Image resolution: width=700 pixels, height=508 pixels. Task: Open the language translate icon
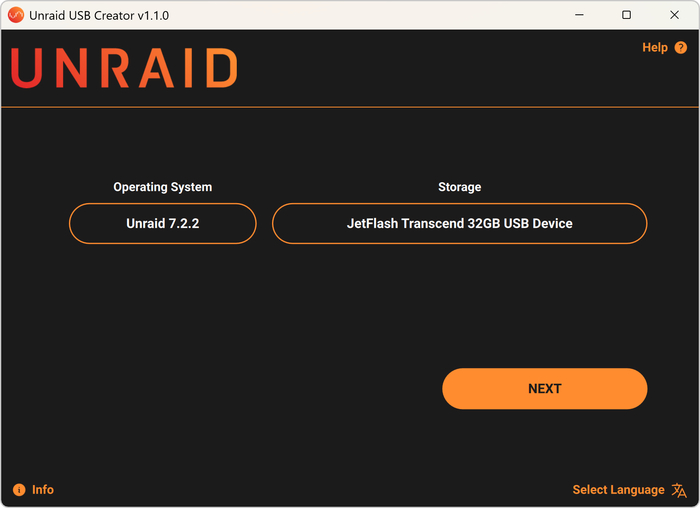point(679,490)
